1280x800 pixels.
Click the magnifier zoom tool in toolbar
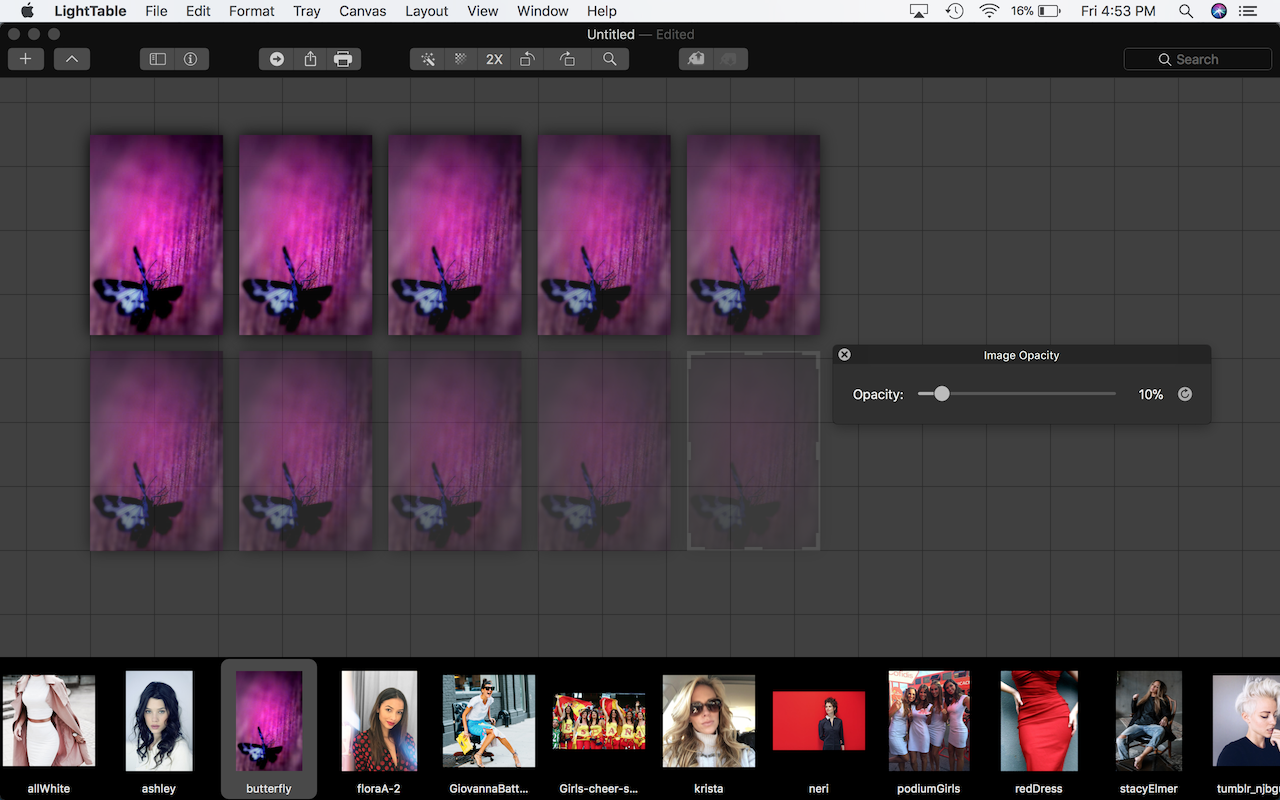[609, 59]
